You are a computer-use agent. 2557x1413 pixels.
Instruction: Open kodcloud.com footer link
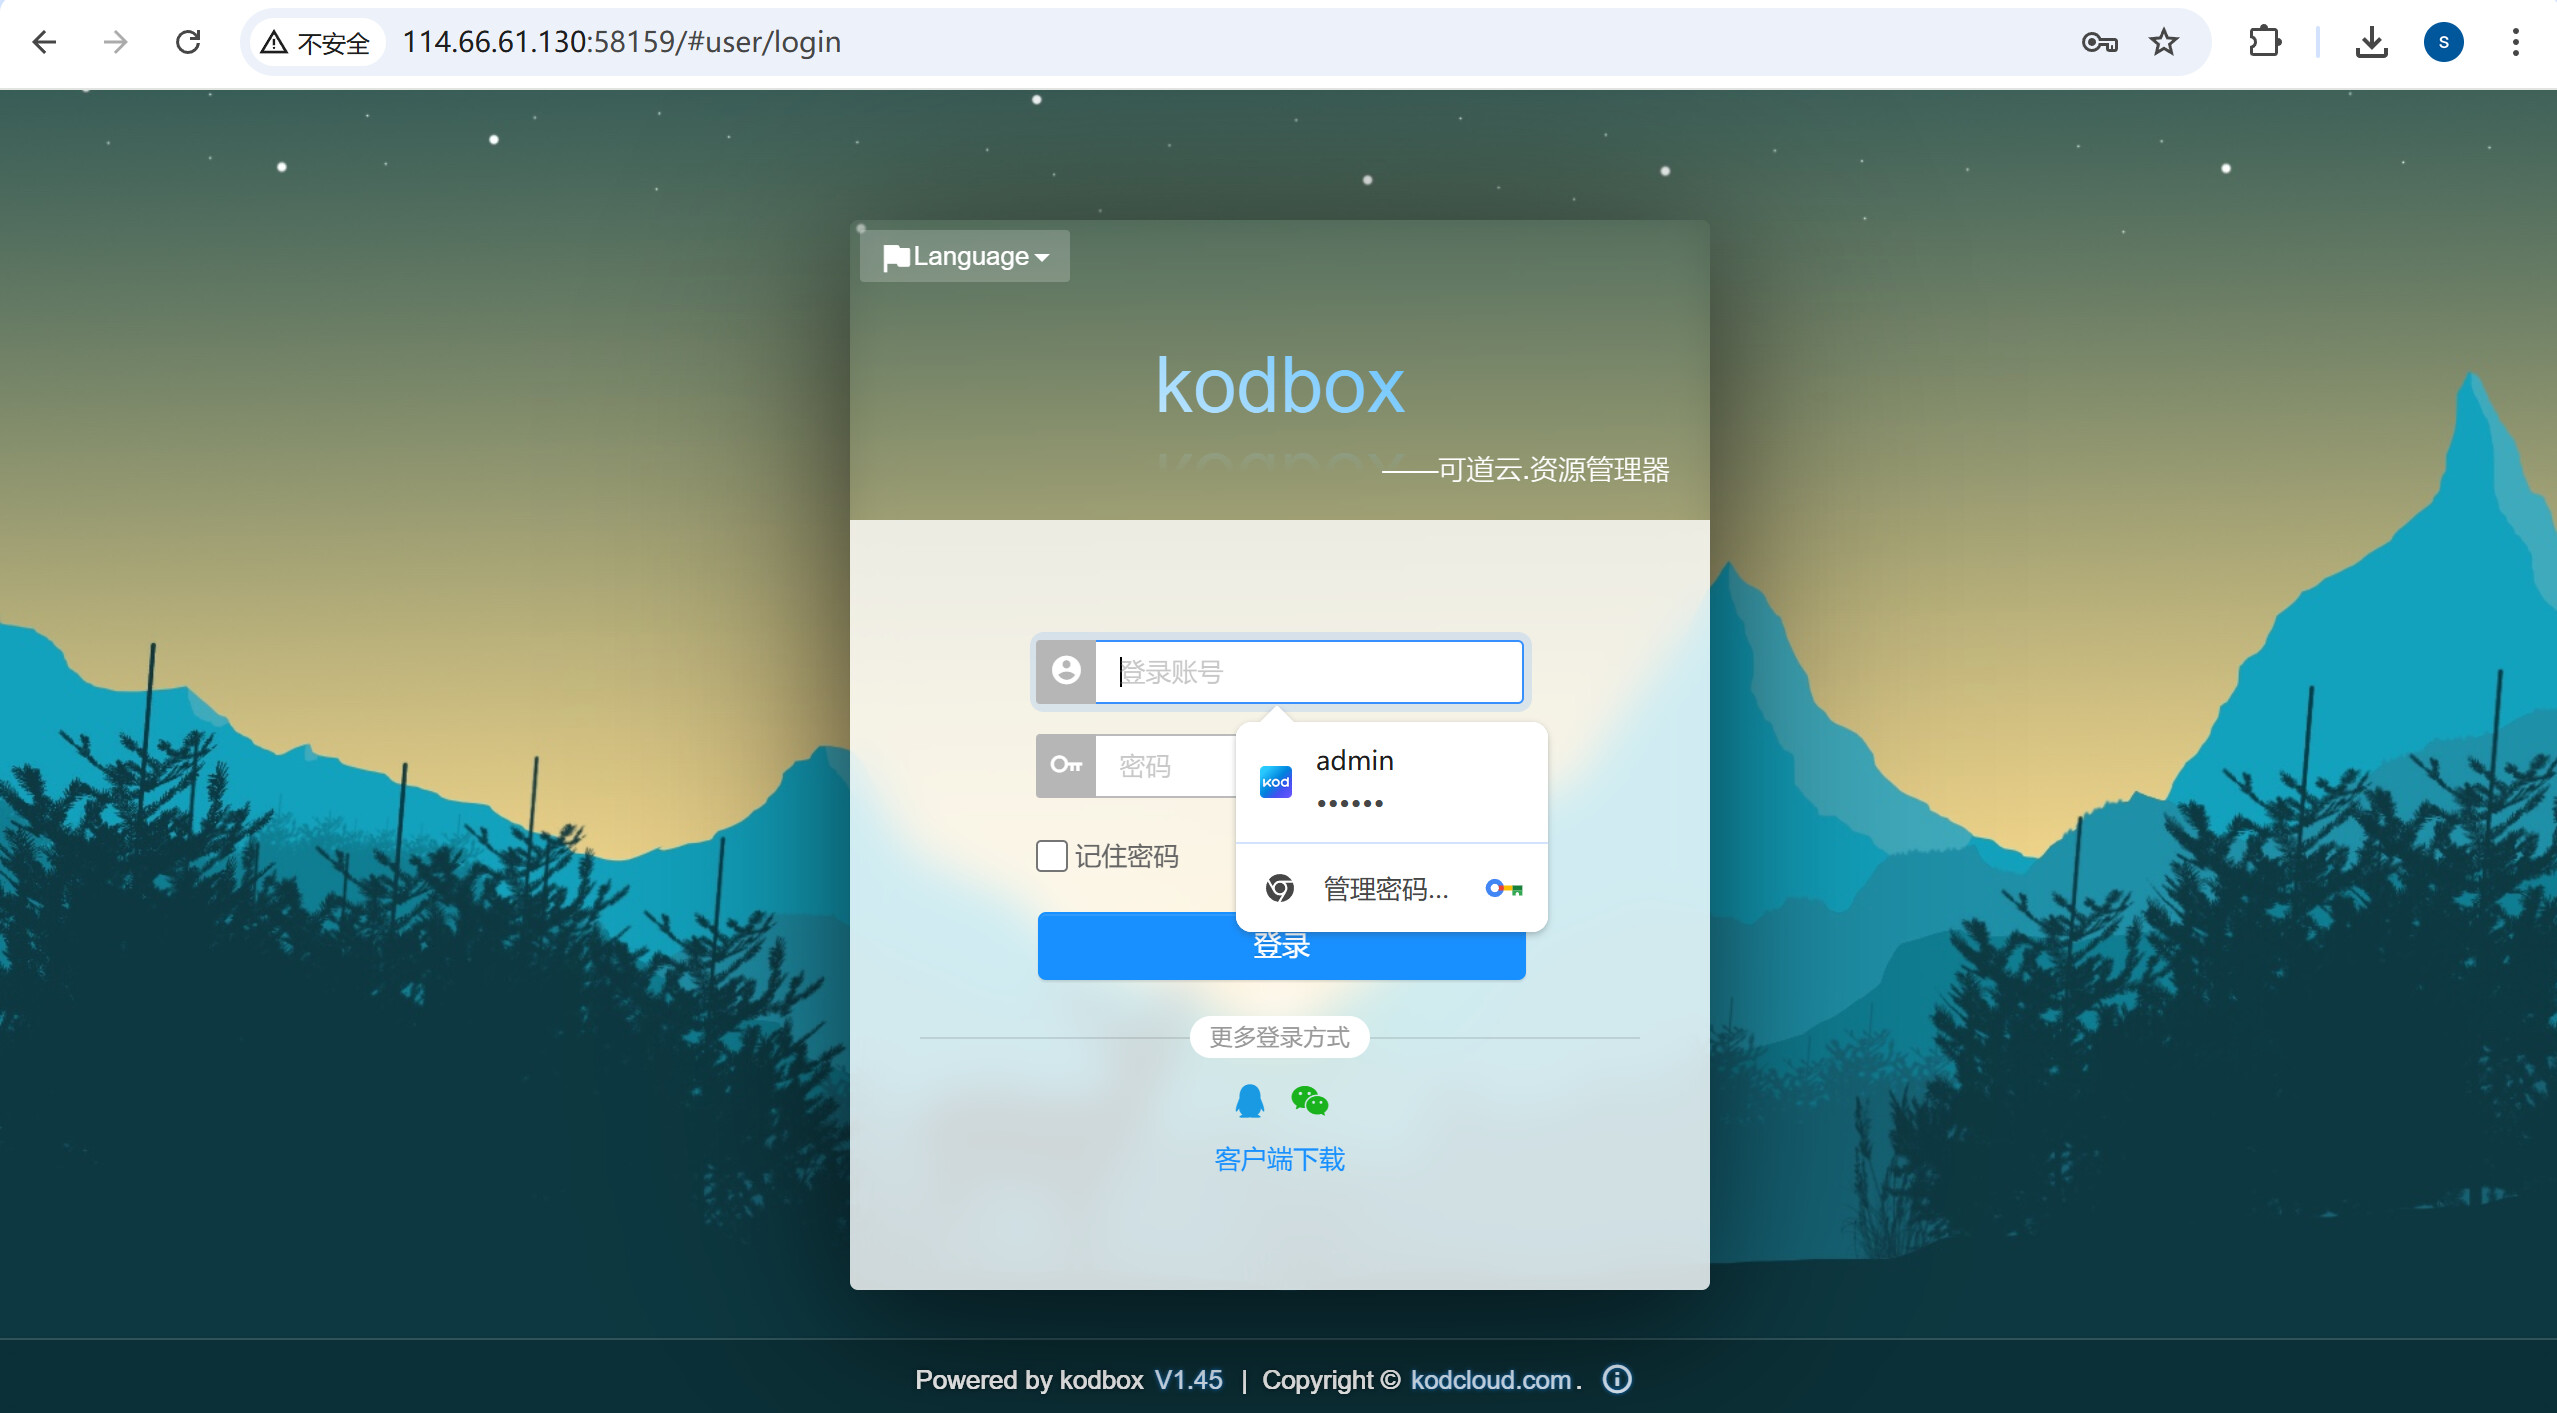1490,1380
